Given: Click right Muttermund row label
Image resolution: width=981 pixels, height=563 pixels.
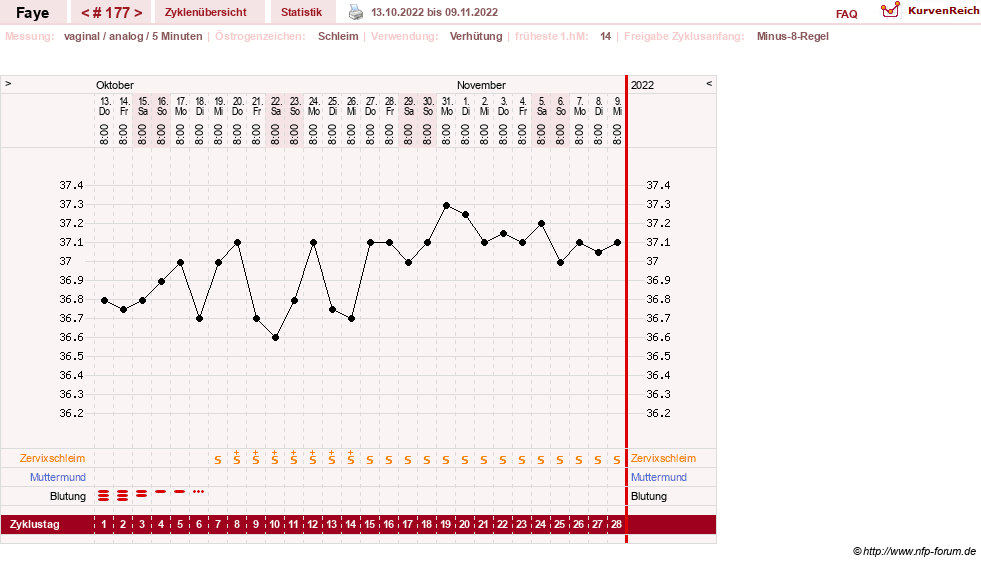Looking at the screenshot, I should pyautogui.click(x=659, y=477).
